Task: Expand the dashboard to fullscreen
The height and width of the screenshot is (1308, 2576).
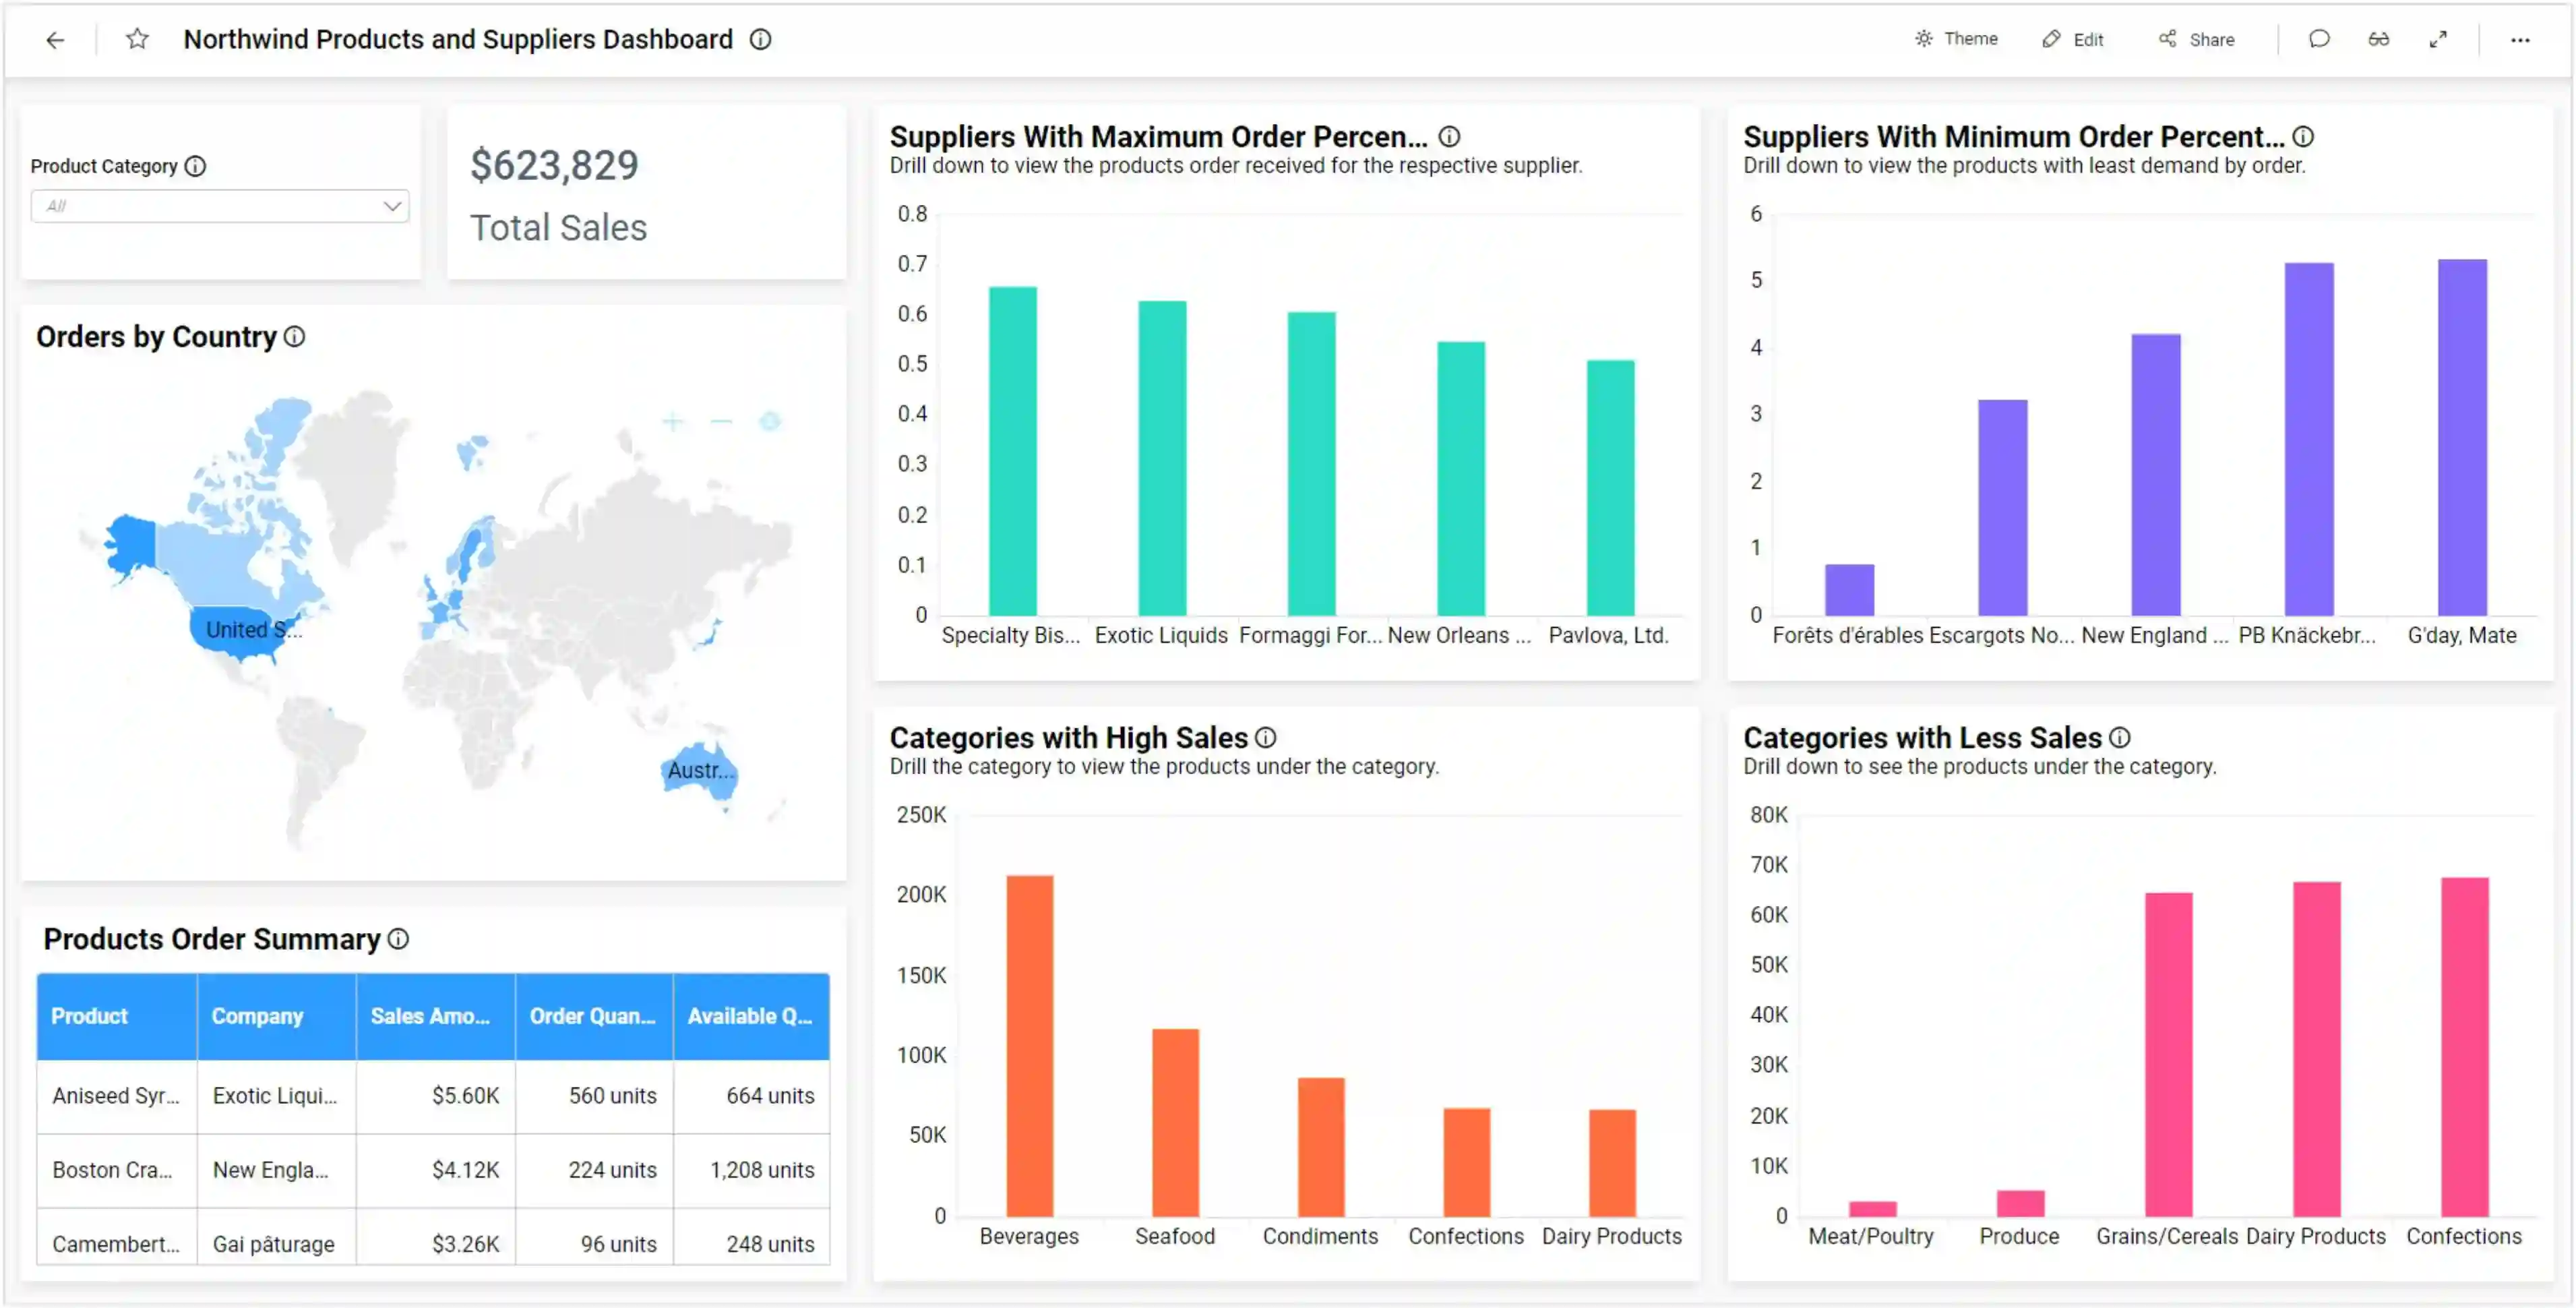Action: [x=2437, y=39]
